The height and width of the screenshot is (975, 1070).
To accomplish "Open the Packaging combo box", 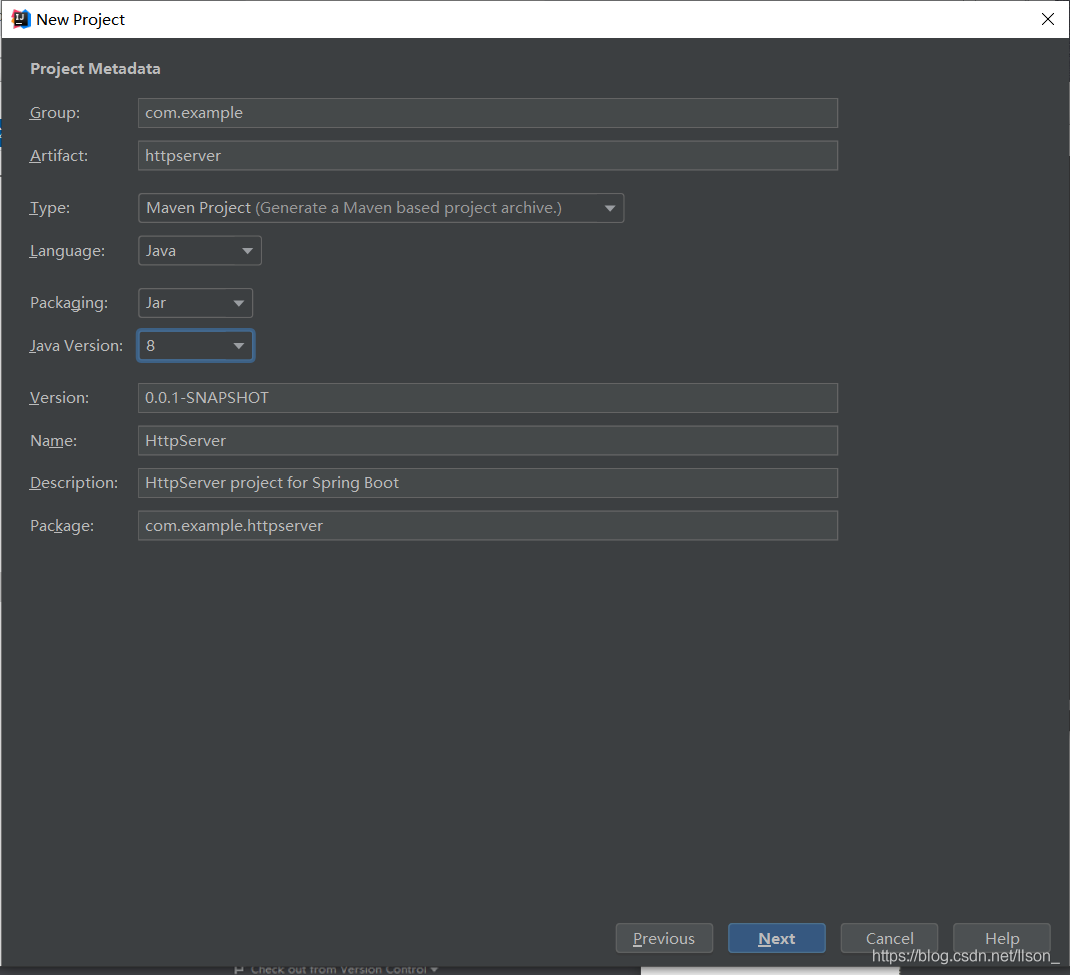I will (x=196, y=303).
